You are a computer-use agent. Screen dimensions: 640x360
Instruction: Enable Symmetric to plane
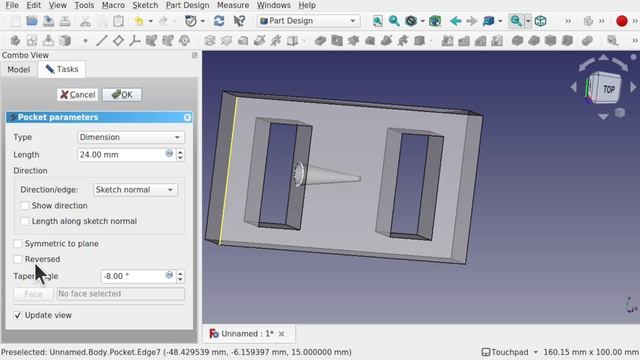click(18, 244)
